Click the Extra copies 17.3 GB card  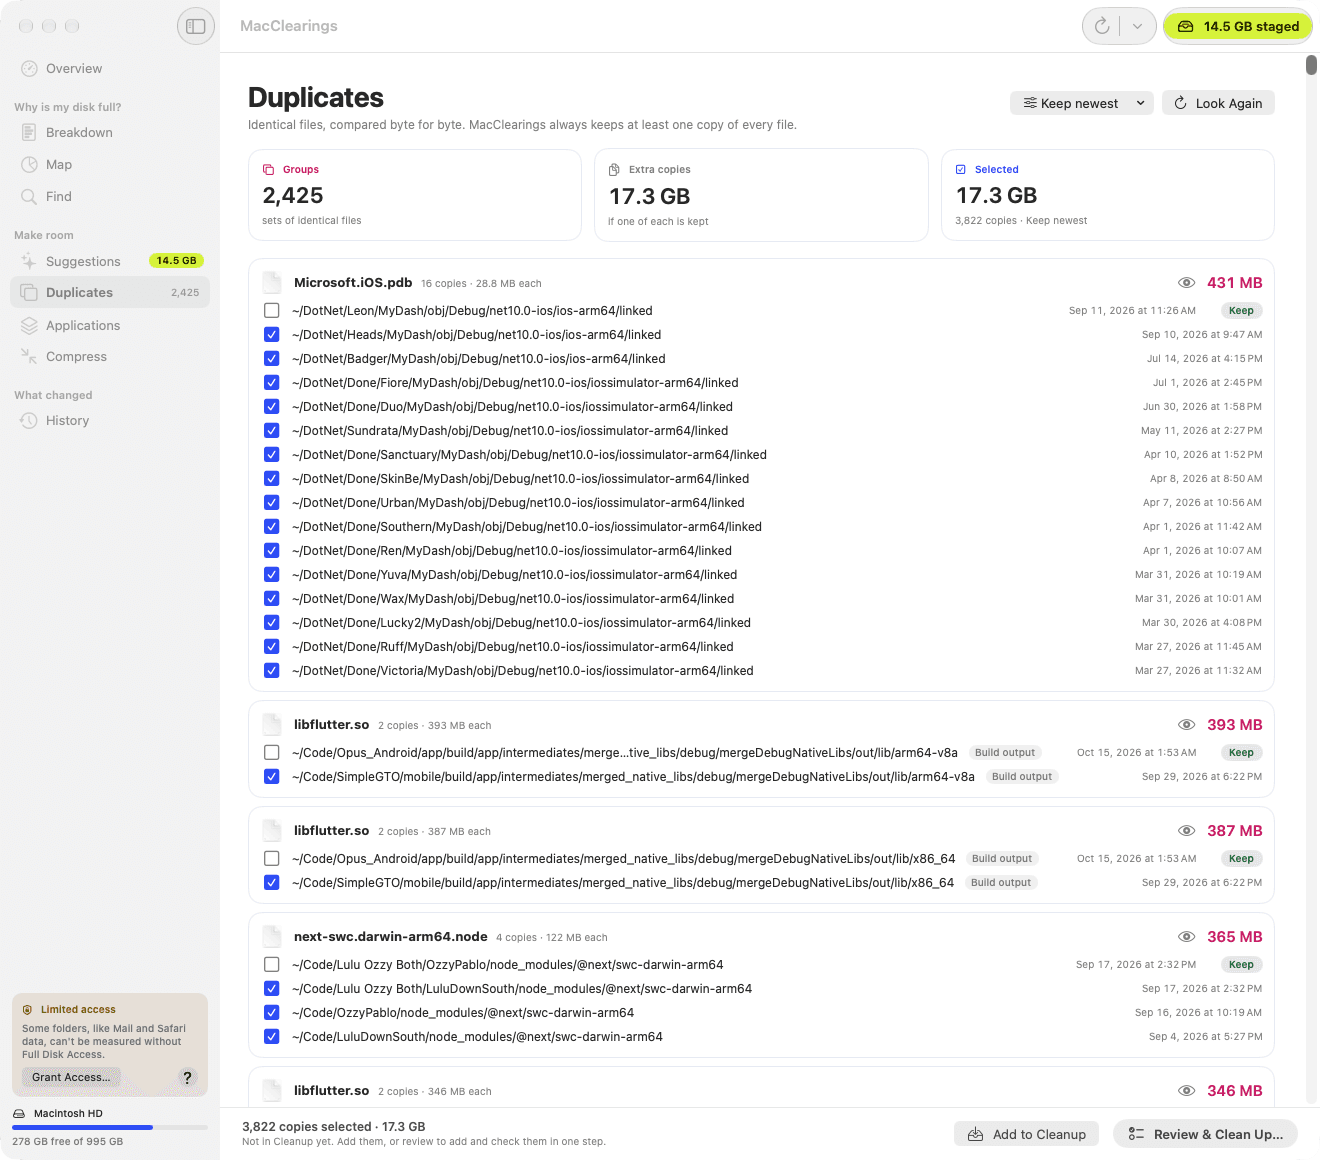point(761,195)
